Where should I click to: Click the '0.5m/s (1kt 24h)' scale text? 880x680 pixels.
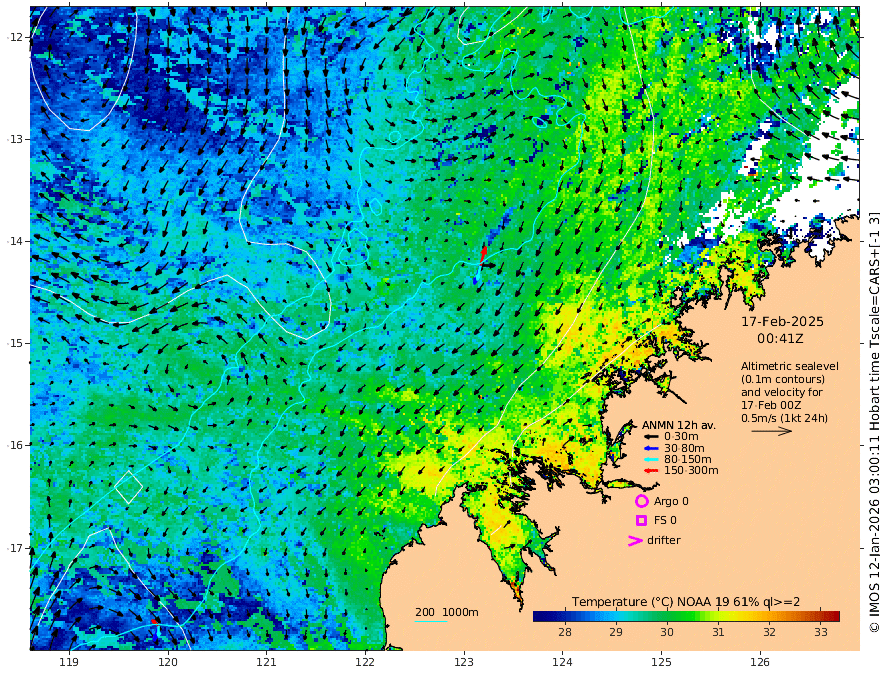(x=784, y=418)
